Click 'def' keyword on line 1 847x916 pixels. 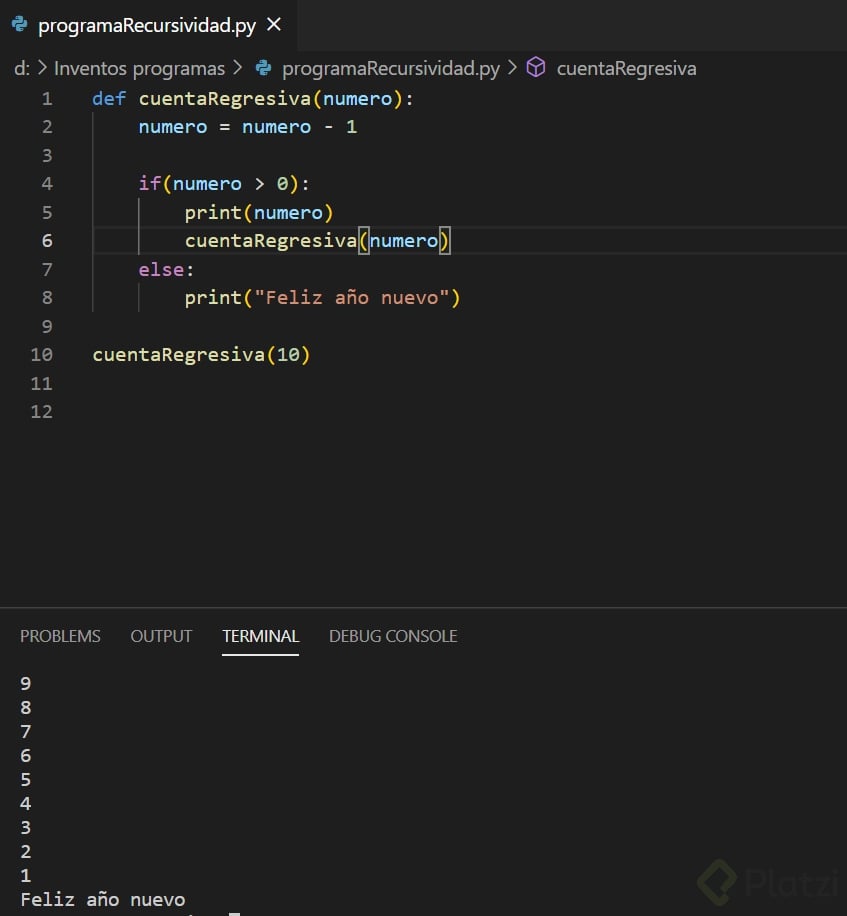click(x=109, y=99)
